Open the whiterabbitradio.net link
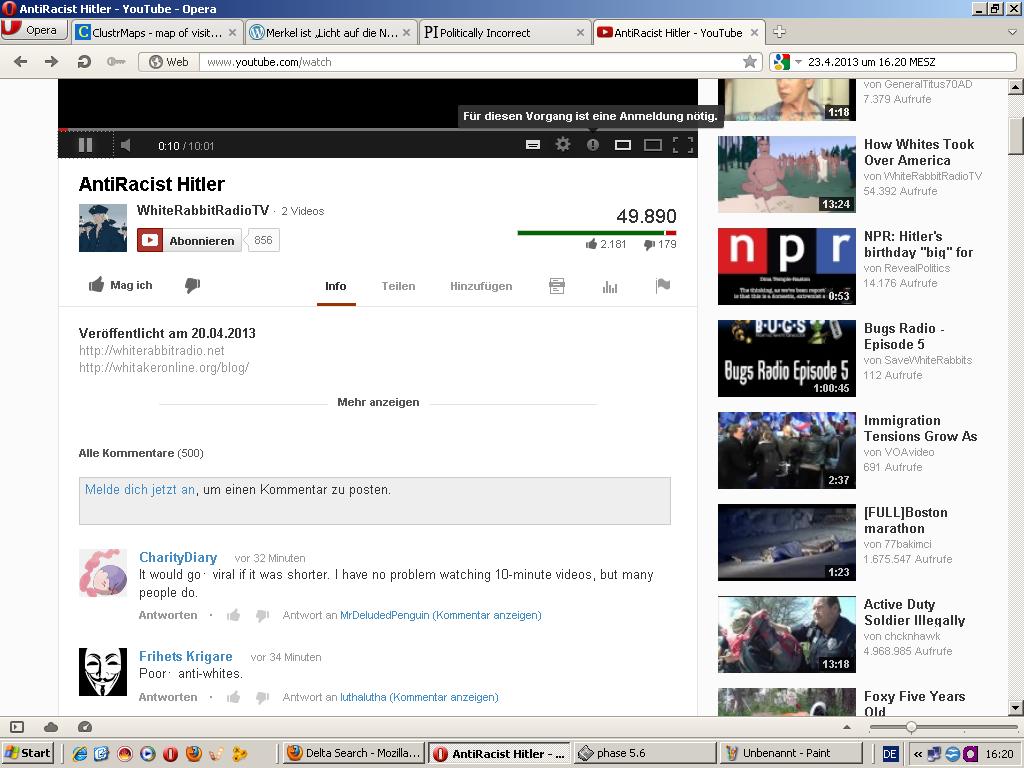The height and width of the screenshot is (768, 1024). point(152,351)
